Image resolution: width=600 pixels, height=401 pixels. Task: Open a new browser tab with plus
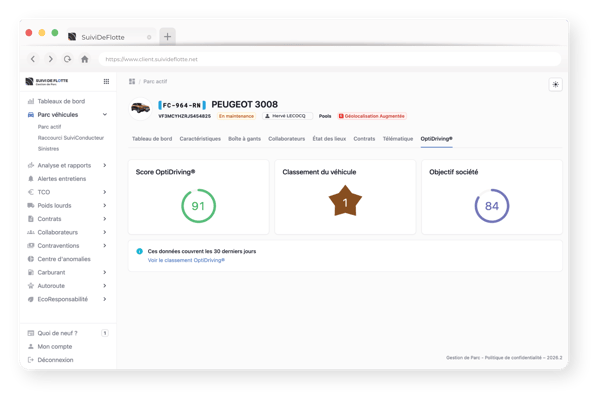point(167,37)
